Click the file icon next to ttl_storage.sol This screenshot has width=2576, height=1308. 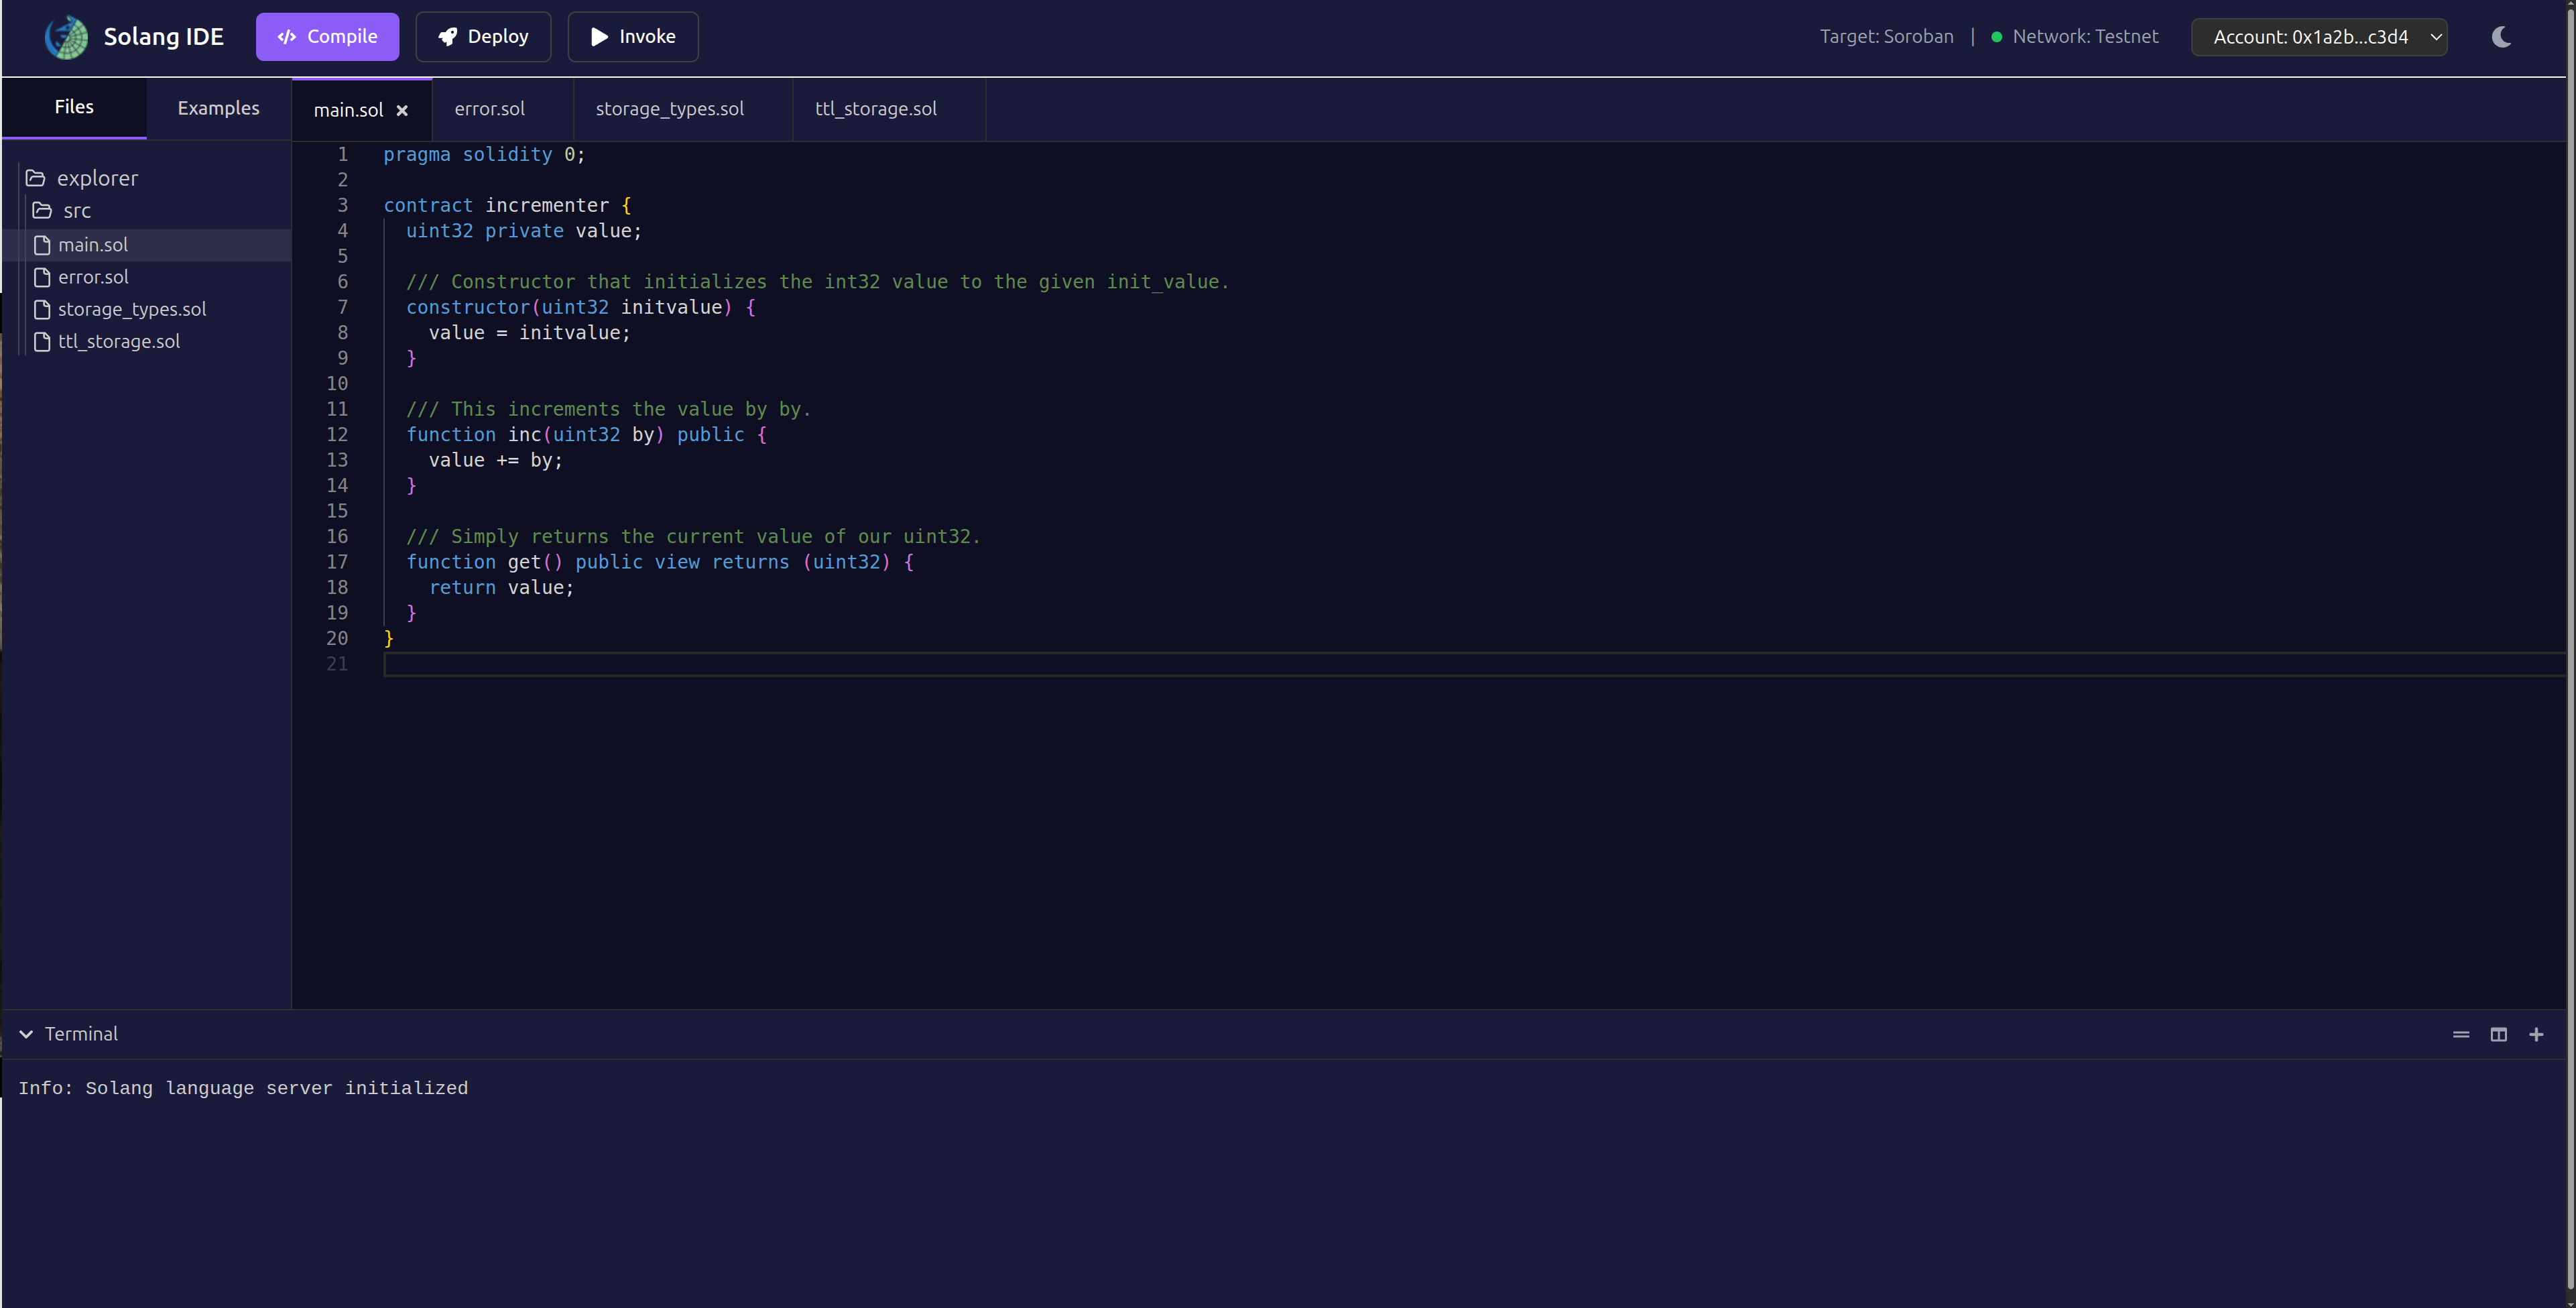click(42, 341)
